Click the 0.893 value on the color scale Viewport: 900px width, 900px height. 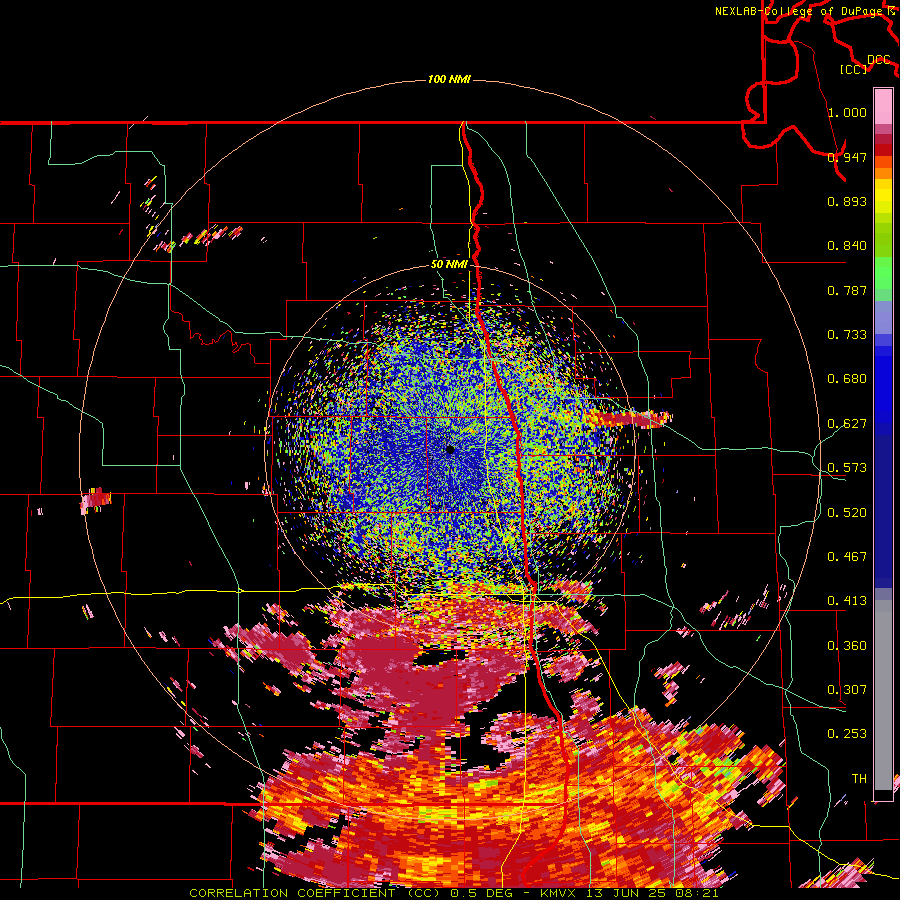[847, 201]
